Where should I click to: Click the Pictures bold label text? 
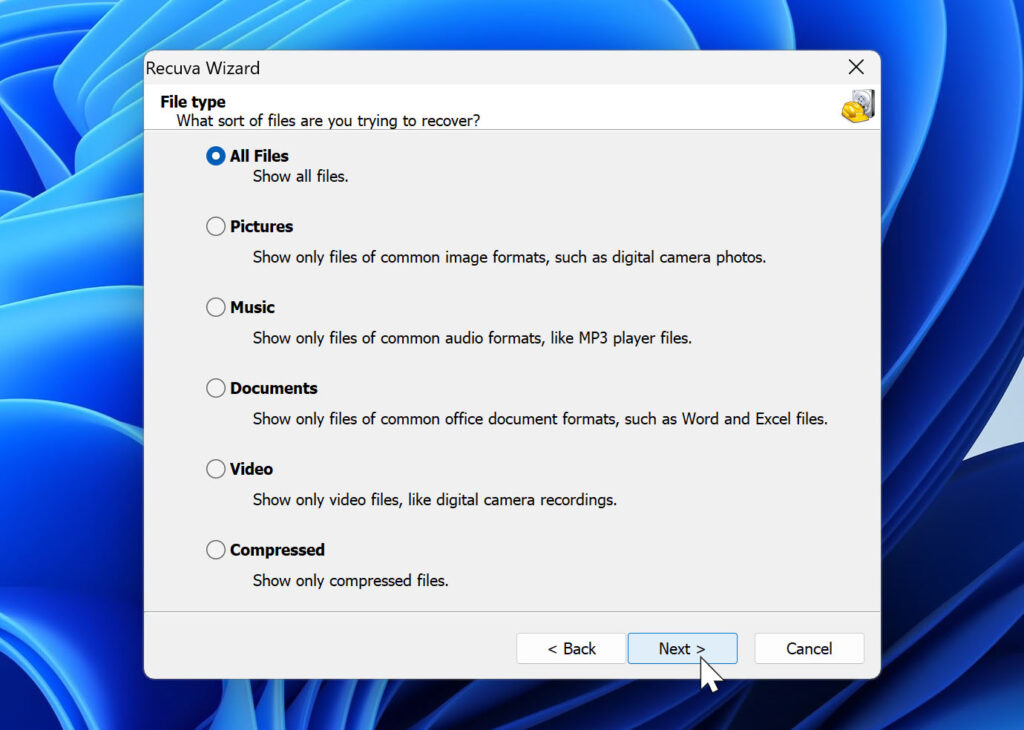260,226
